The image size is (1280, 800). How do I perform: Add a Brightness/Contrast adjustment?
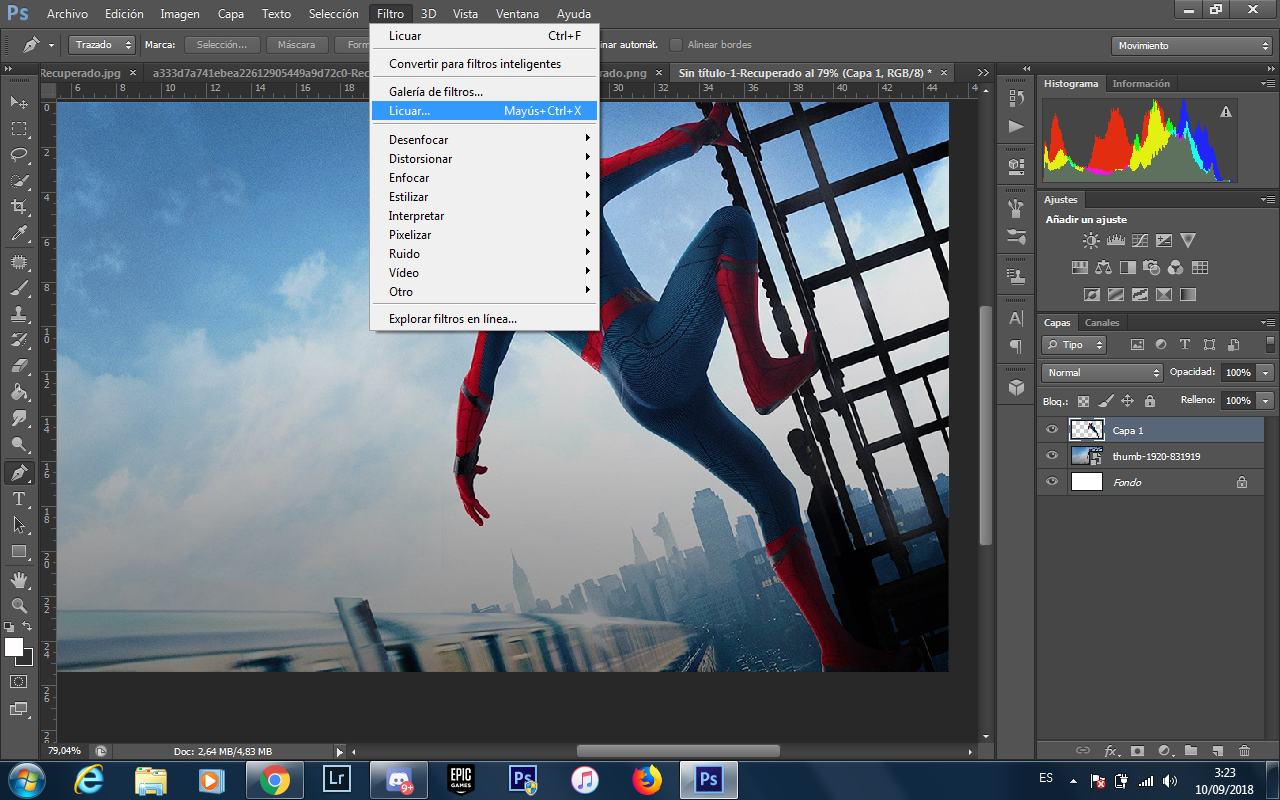click(1091, 240)
